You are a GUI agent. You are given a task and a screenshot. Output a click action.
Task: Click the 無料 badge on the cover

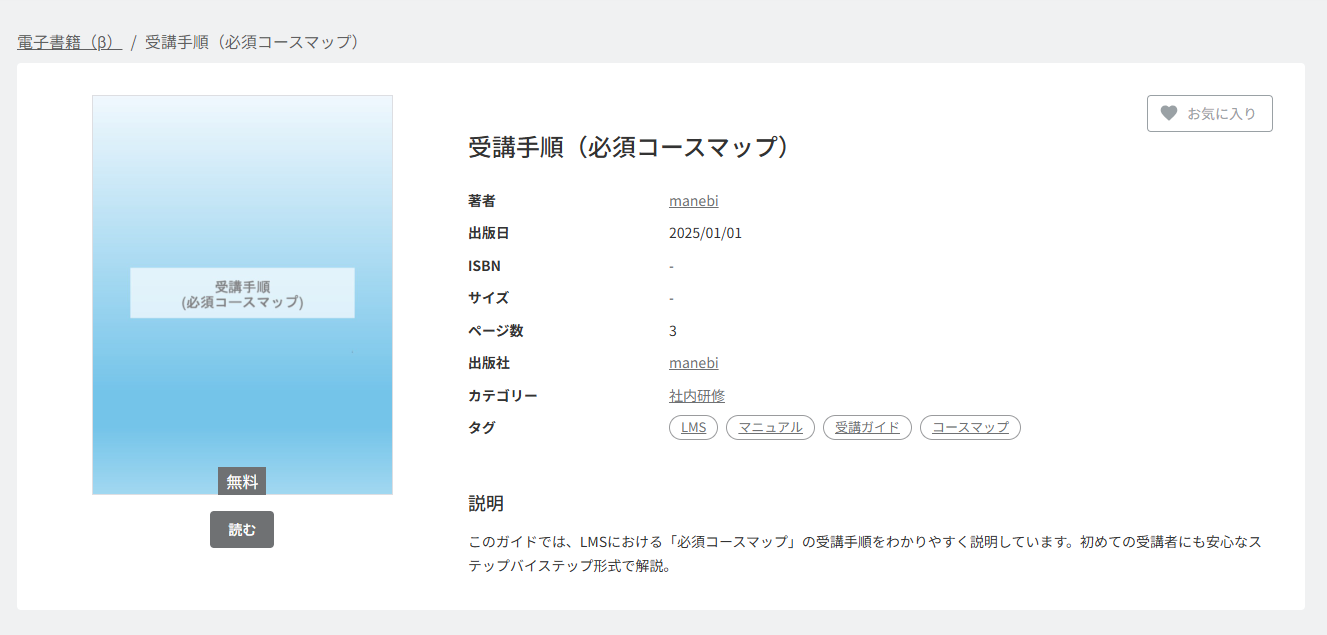pos(242,482)
